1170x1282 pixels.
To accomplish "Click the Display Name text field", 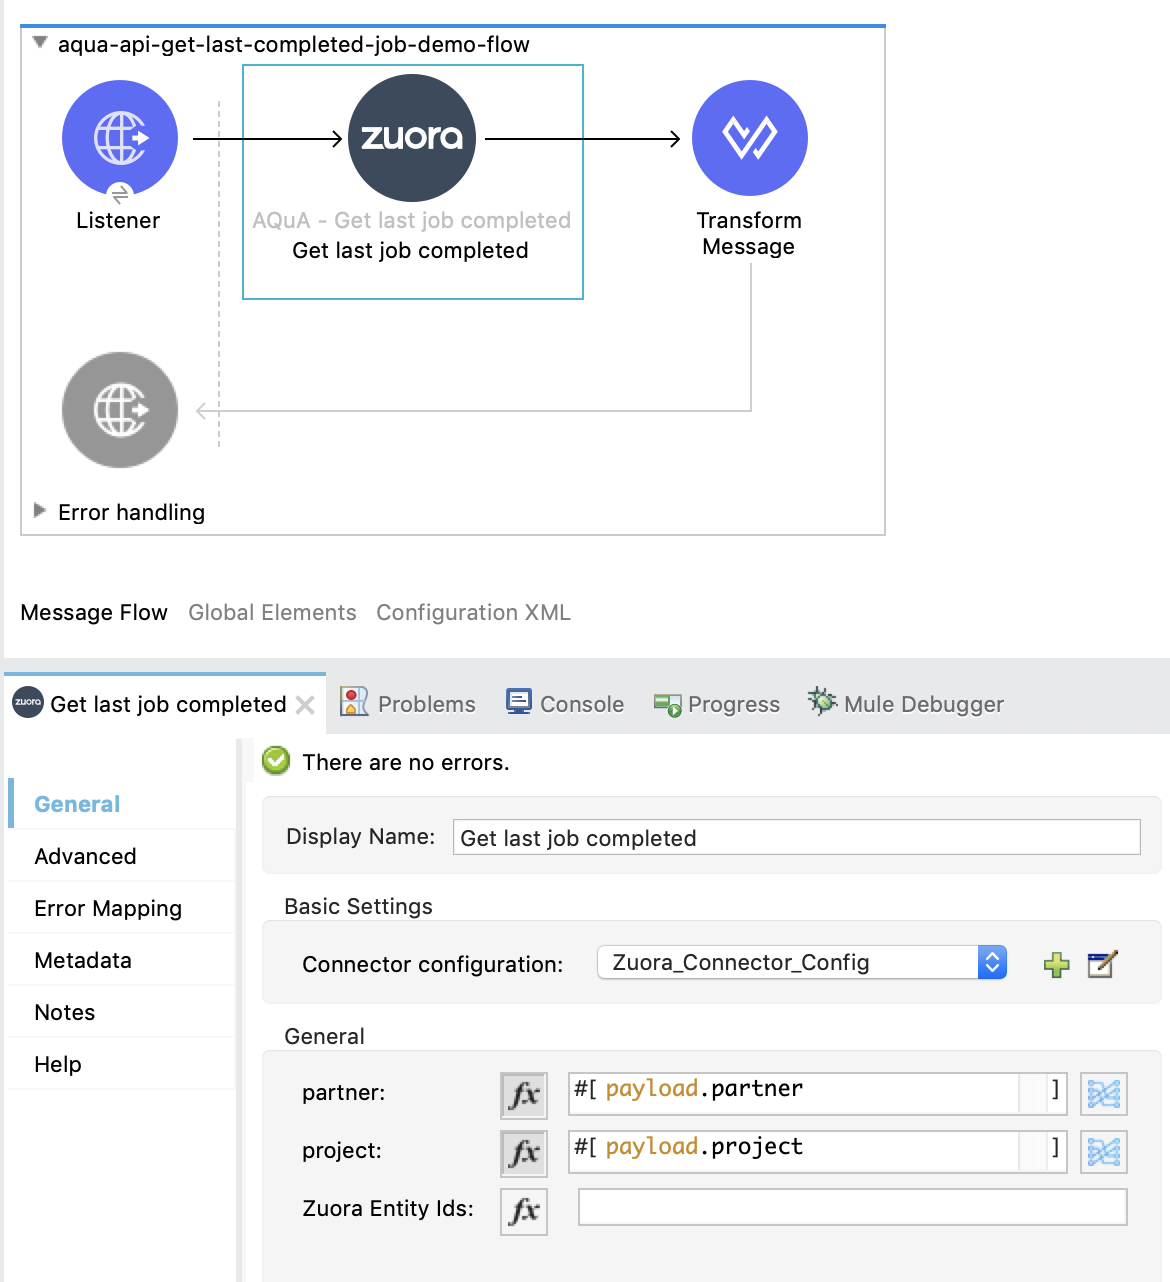I will pos(796,837).
